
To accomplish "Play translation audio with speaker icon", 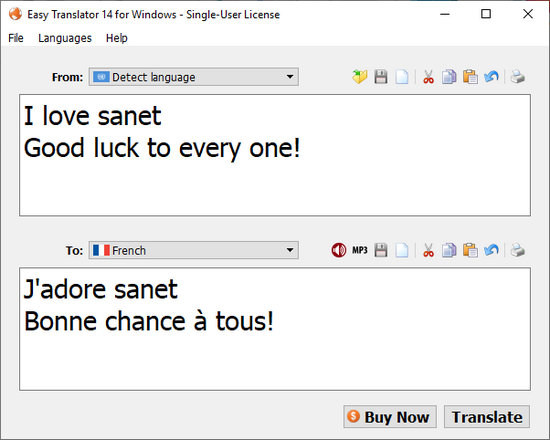I will (339, 250).
